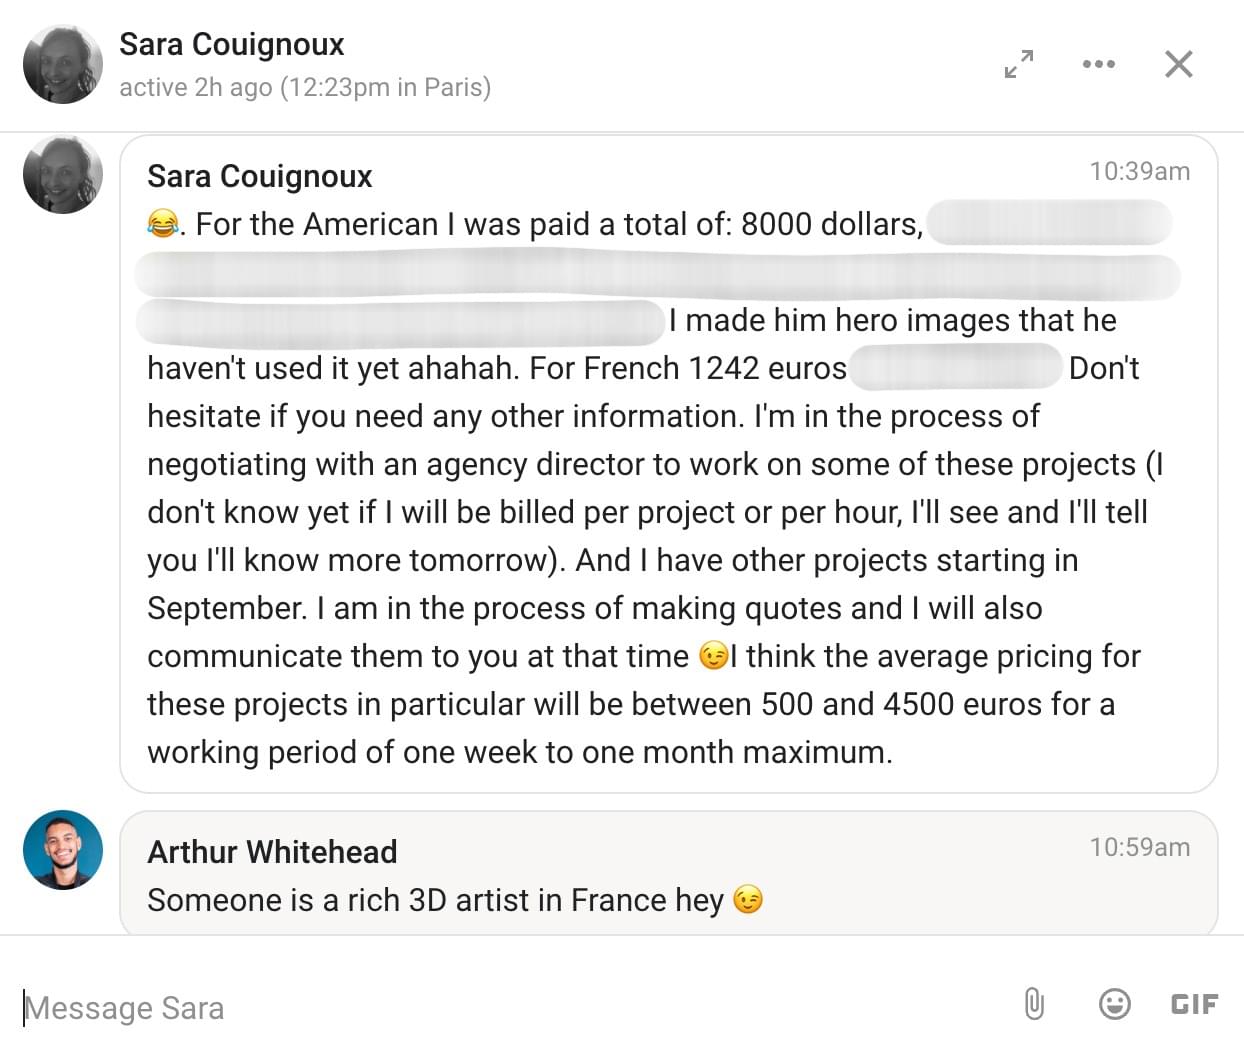Screen dimensions: 1244x1064
Task: Click the Arthur Whitehead sender name
Action: click(x=272, y=852)
